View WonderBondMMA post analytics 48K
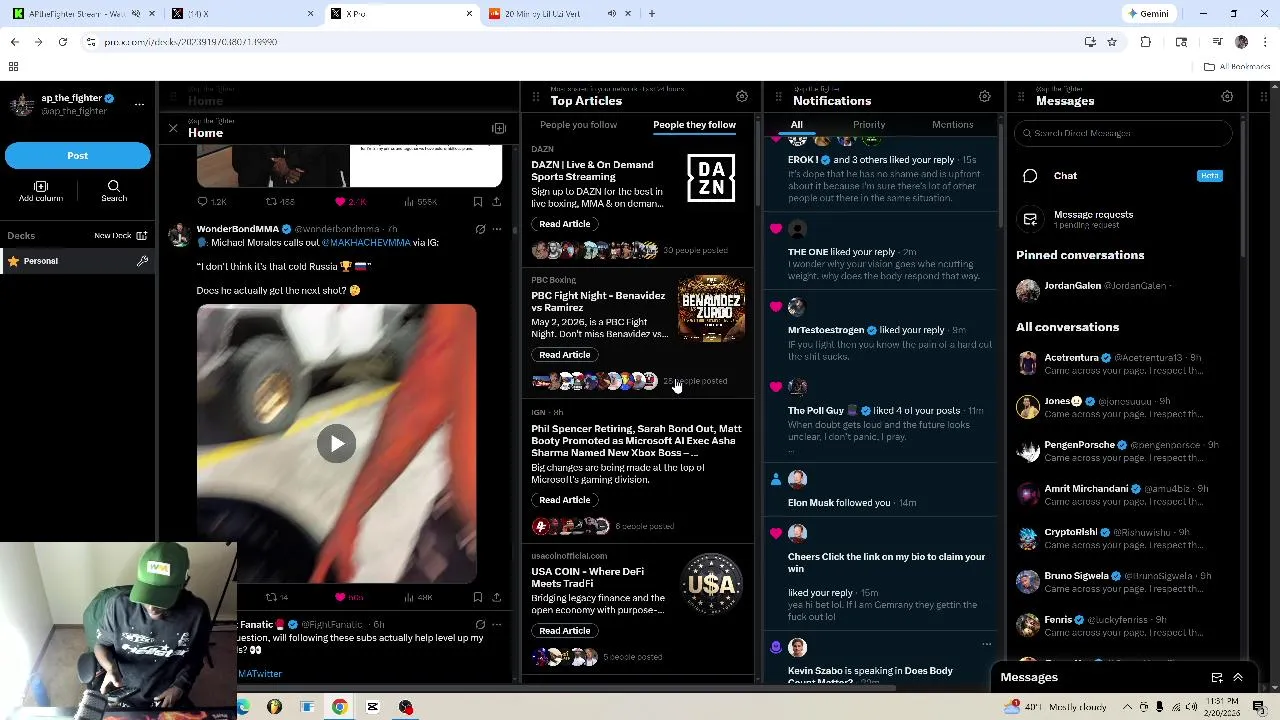Screen dimensions: 1280x720 419,597
